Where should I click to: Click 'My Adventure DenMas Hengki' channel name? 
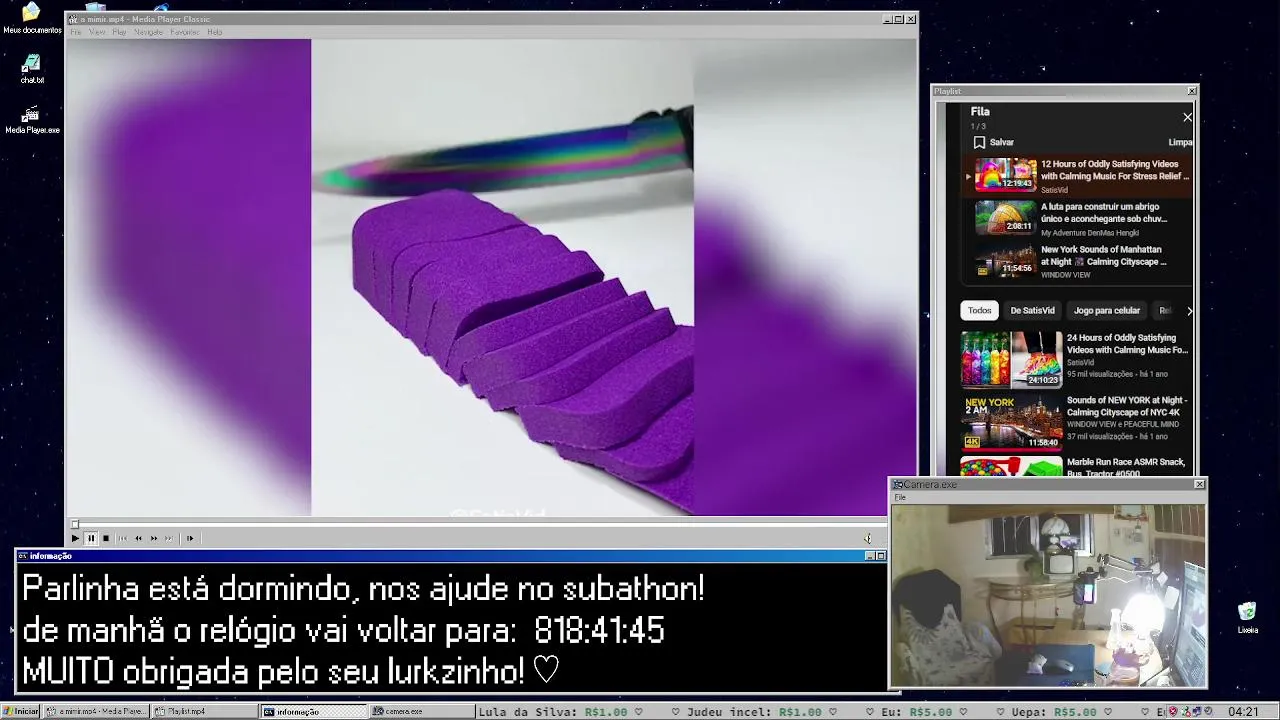(x=1090, y=233)
